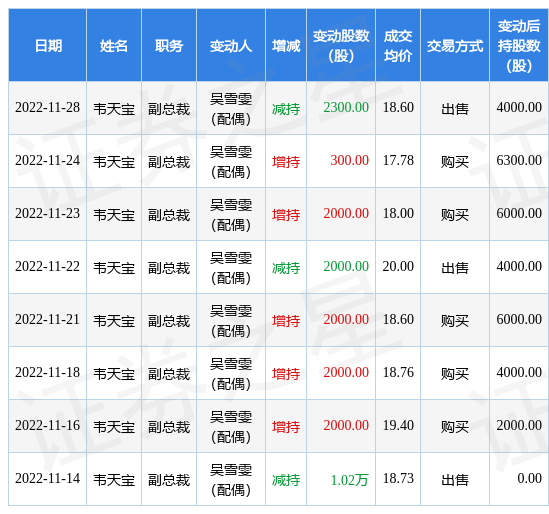
Task: Click the holdings value 0.00
Action: tap(529, 478)
